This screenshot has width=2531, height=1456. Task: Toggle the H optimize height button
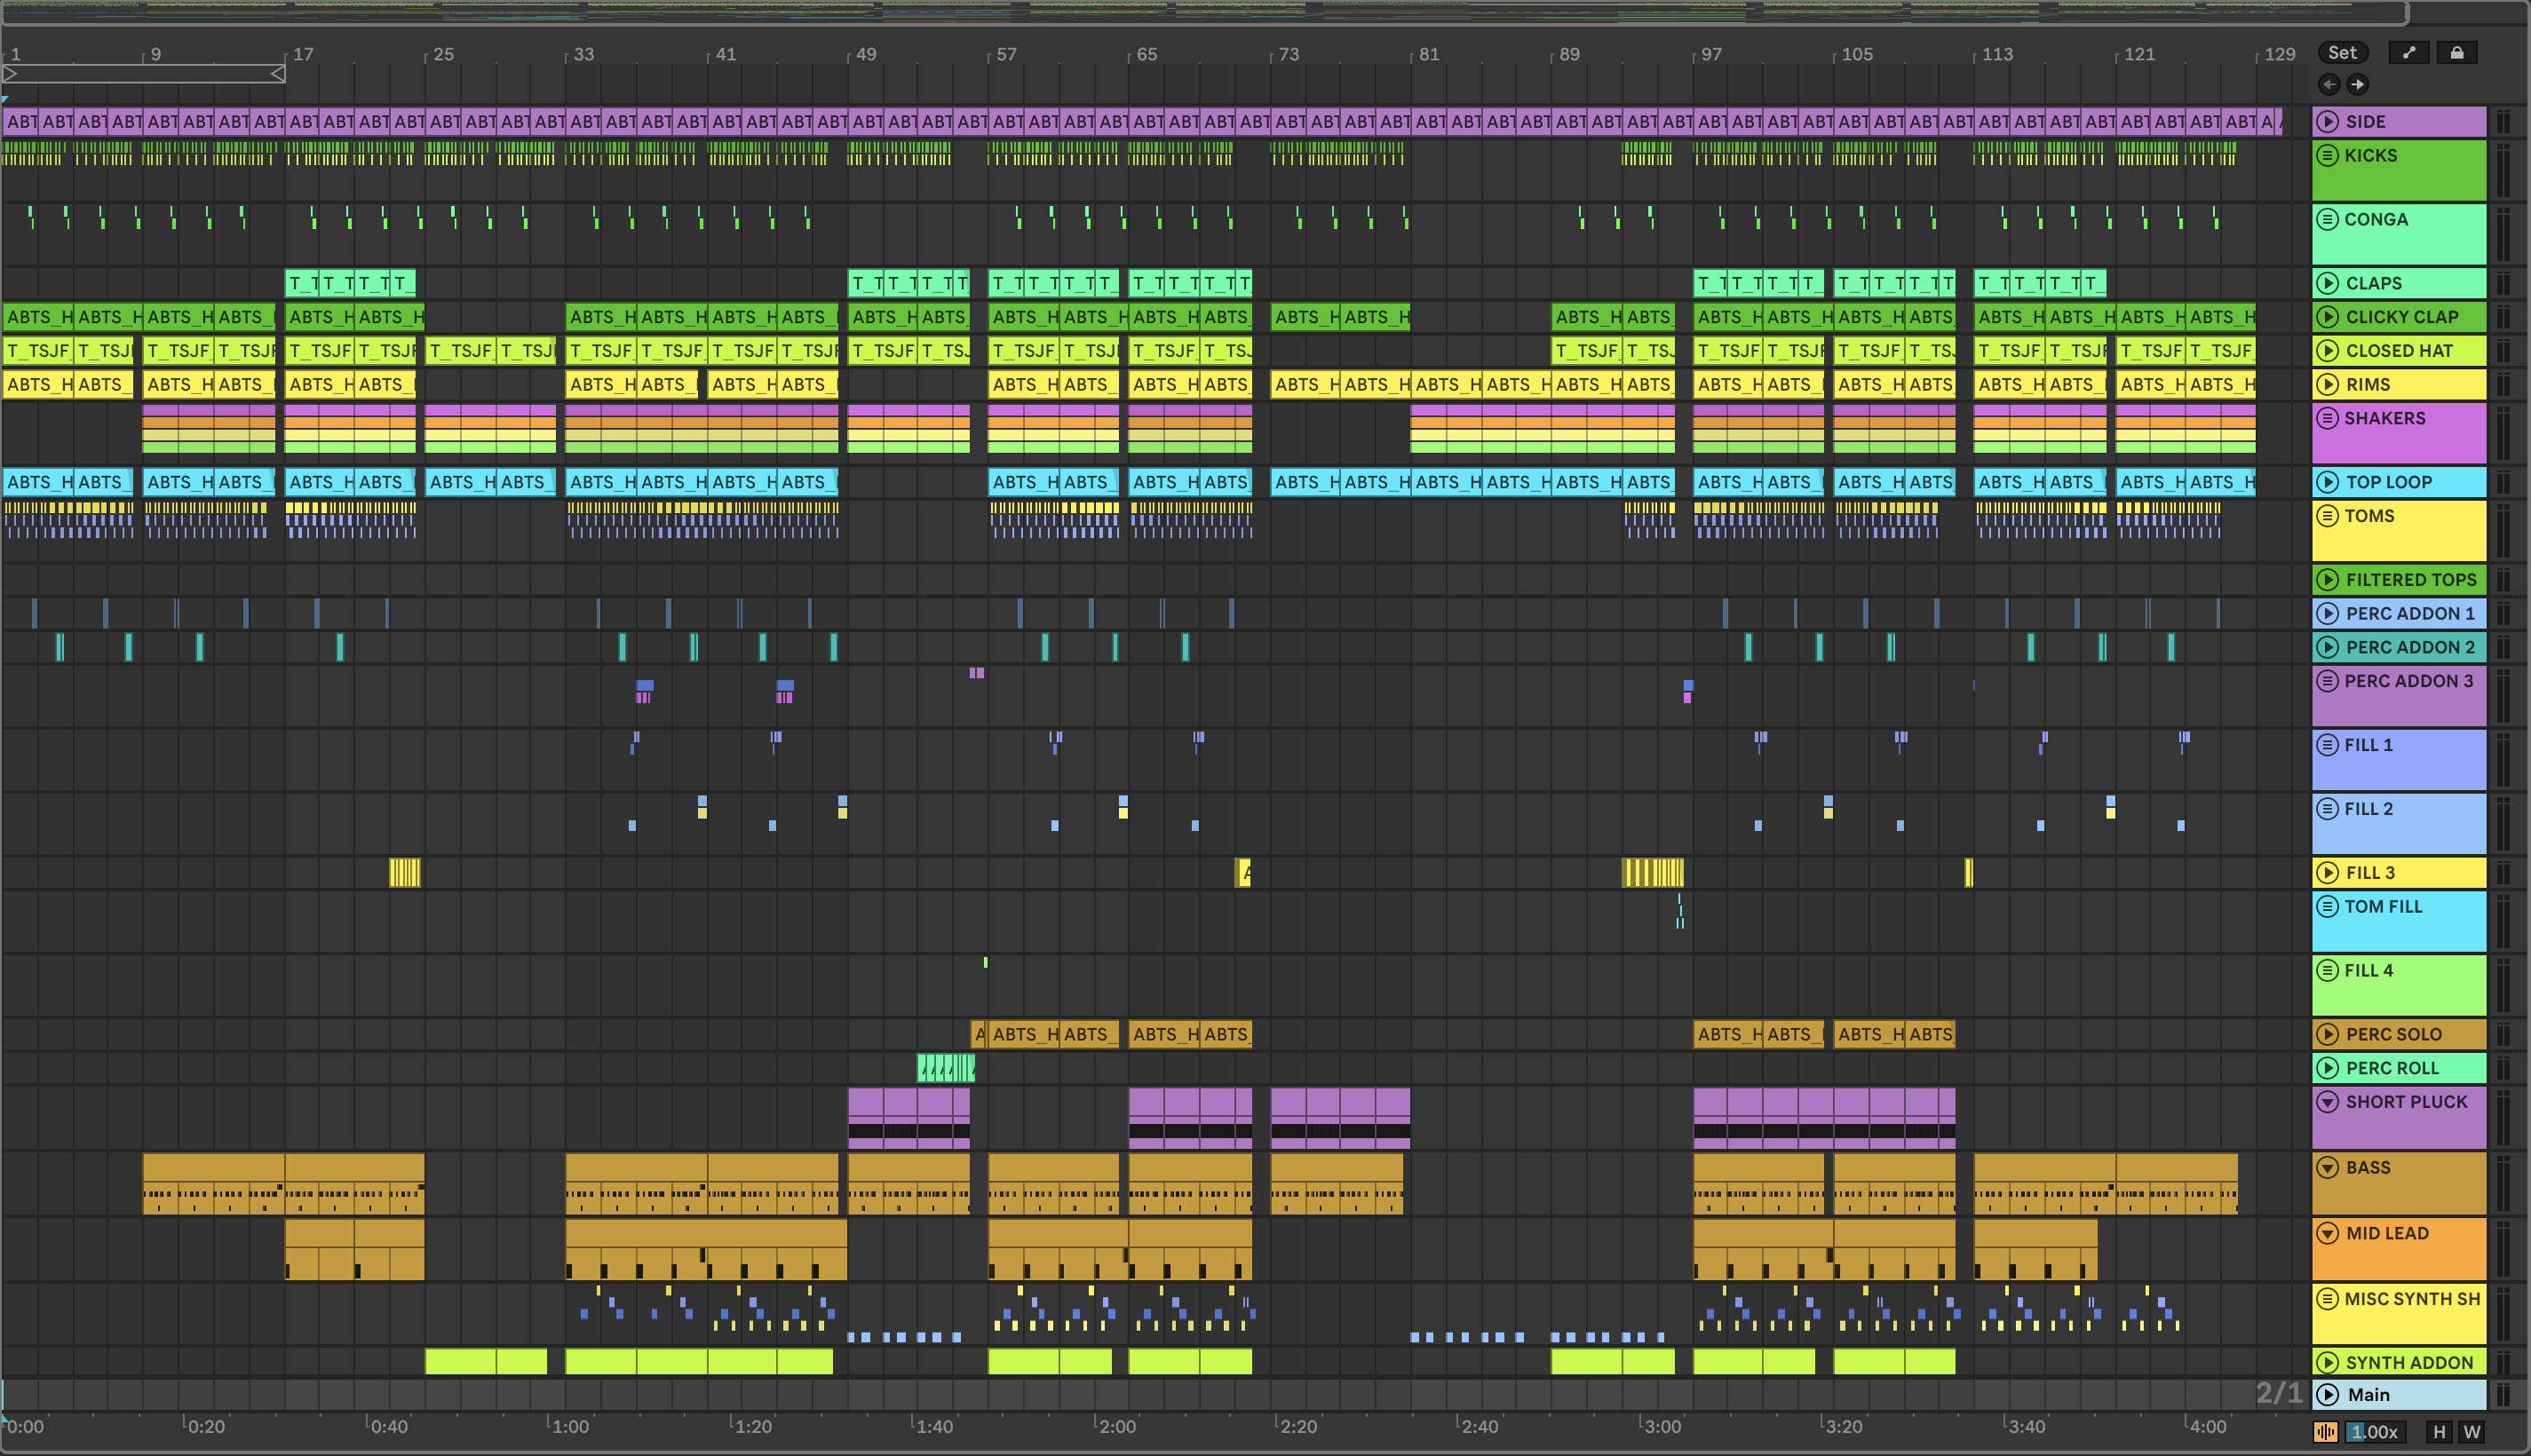click(2439, 1432)
